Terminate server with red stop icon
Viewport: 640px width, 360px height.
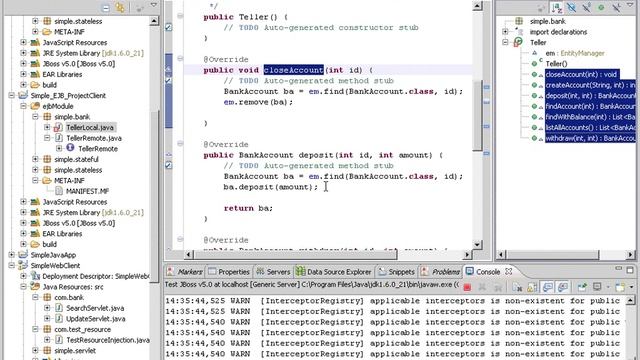click(467, 288)
